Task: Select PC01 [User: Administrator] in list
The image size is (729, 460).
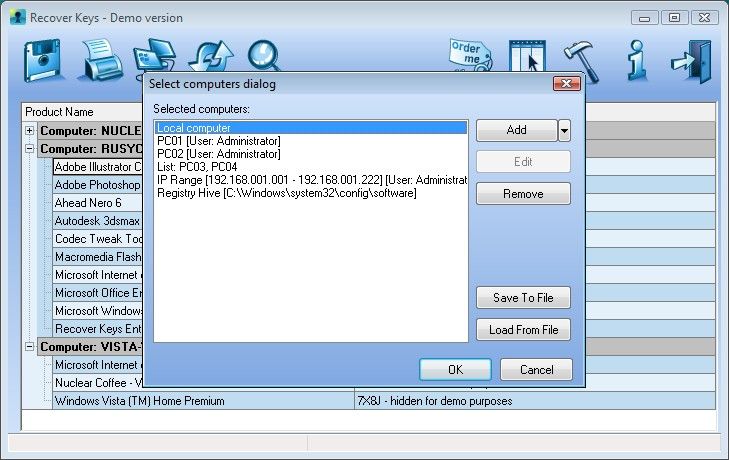Action: pyautogui.click(x=219, y=141)
